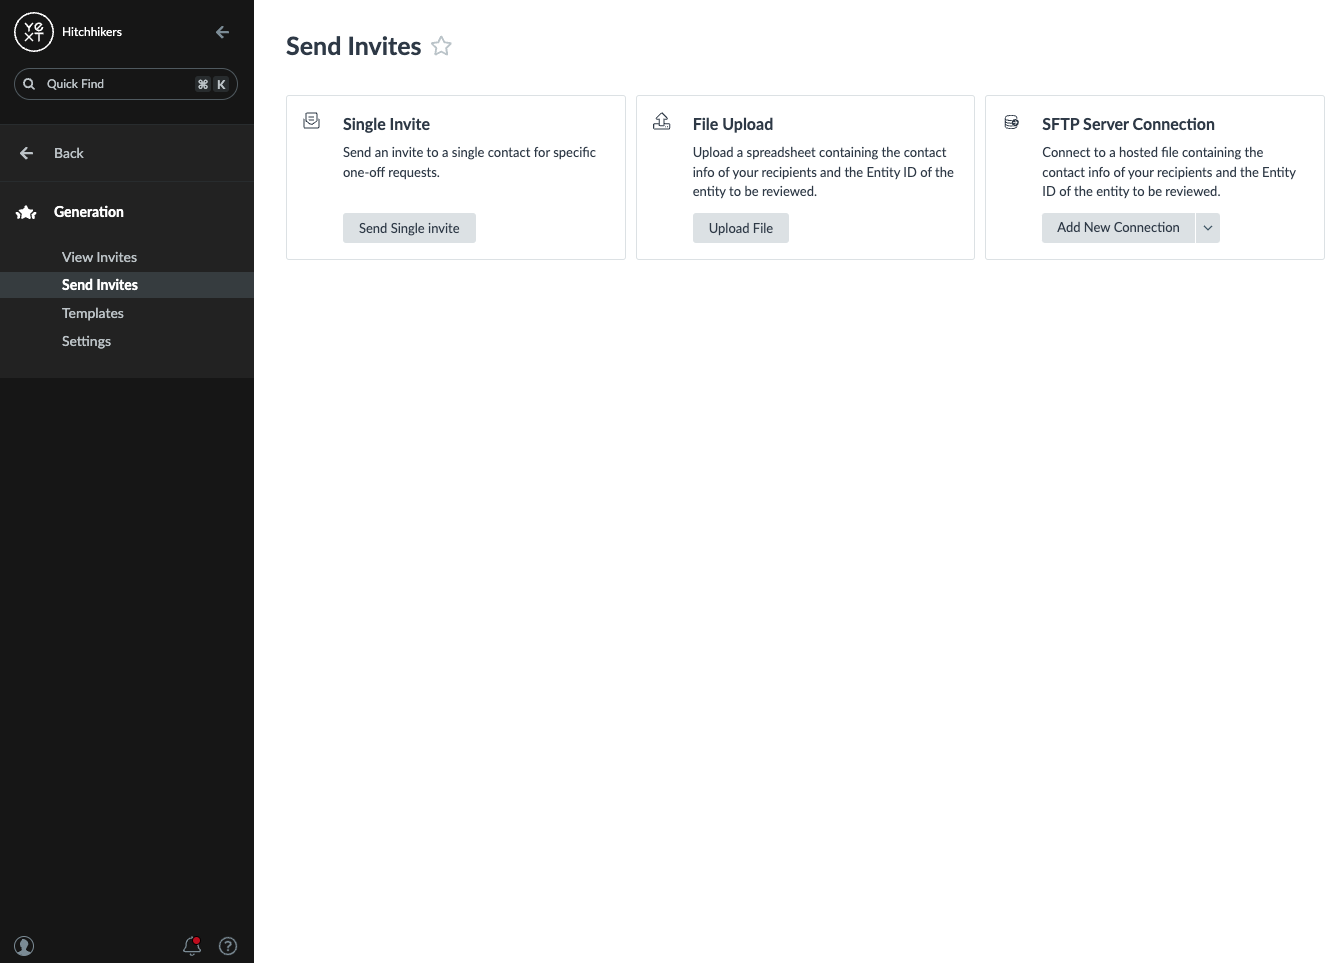Click the Single Invite heading
1343x963 pixels.
pyautogui.click(x=386, y=124)
